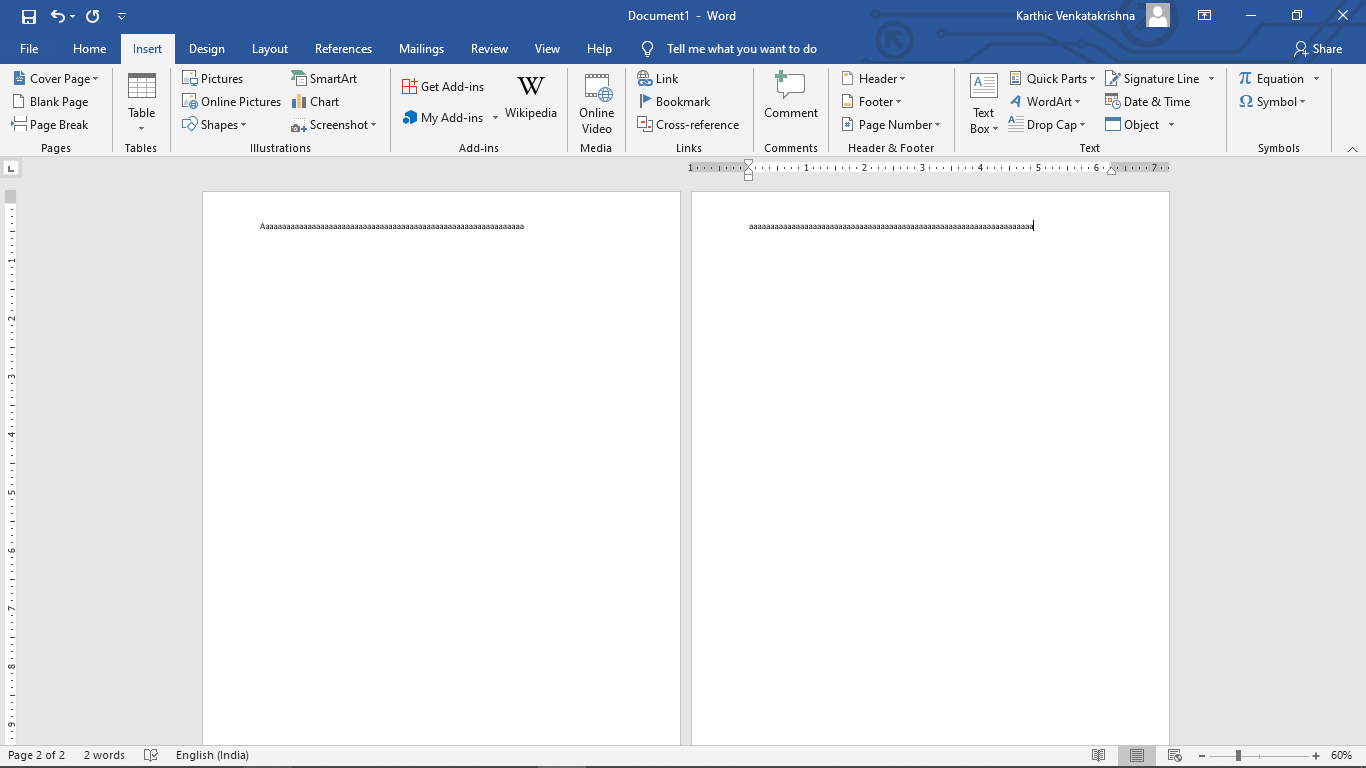
Task: Open Online Pictures search
Action: (x=232, y=101)
